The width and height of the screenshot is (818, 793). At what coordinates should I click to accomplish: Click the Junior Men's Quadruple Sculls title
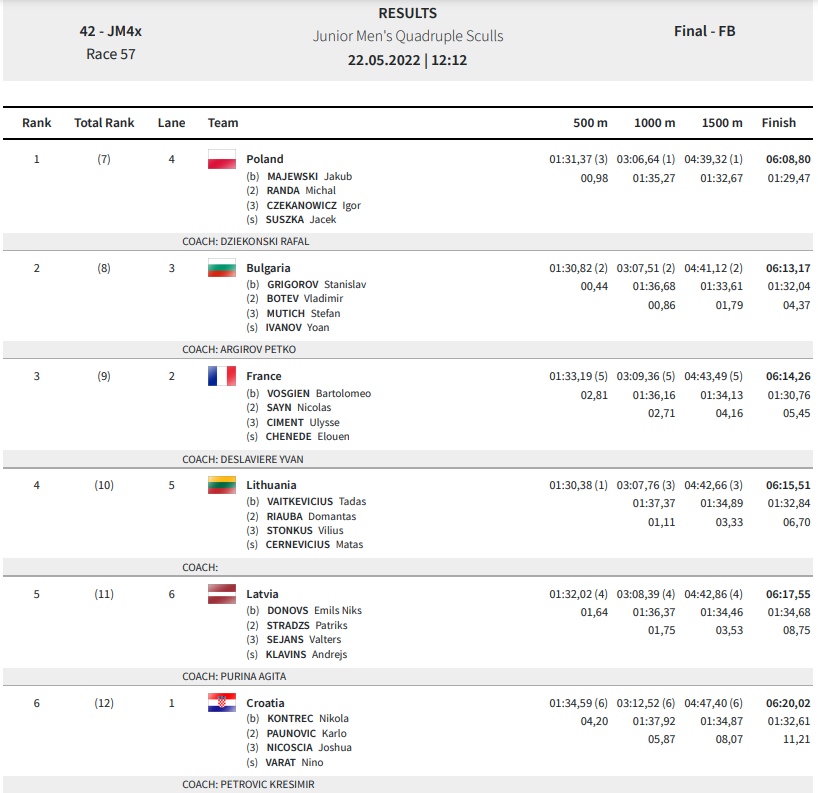(408, 36)
